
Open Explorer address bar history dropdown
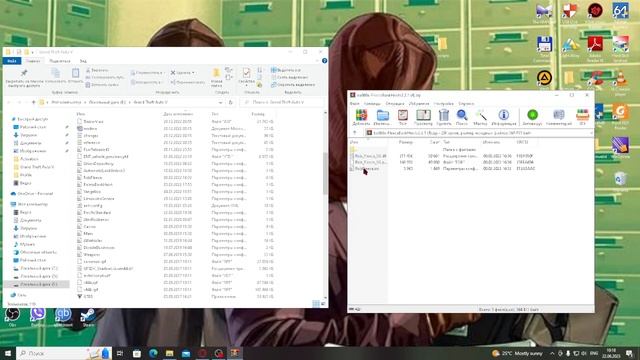(221, 102)
